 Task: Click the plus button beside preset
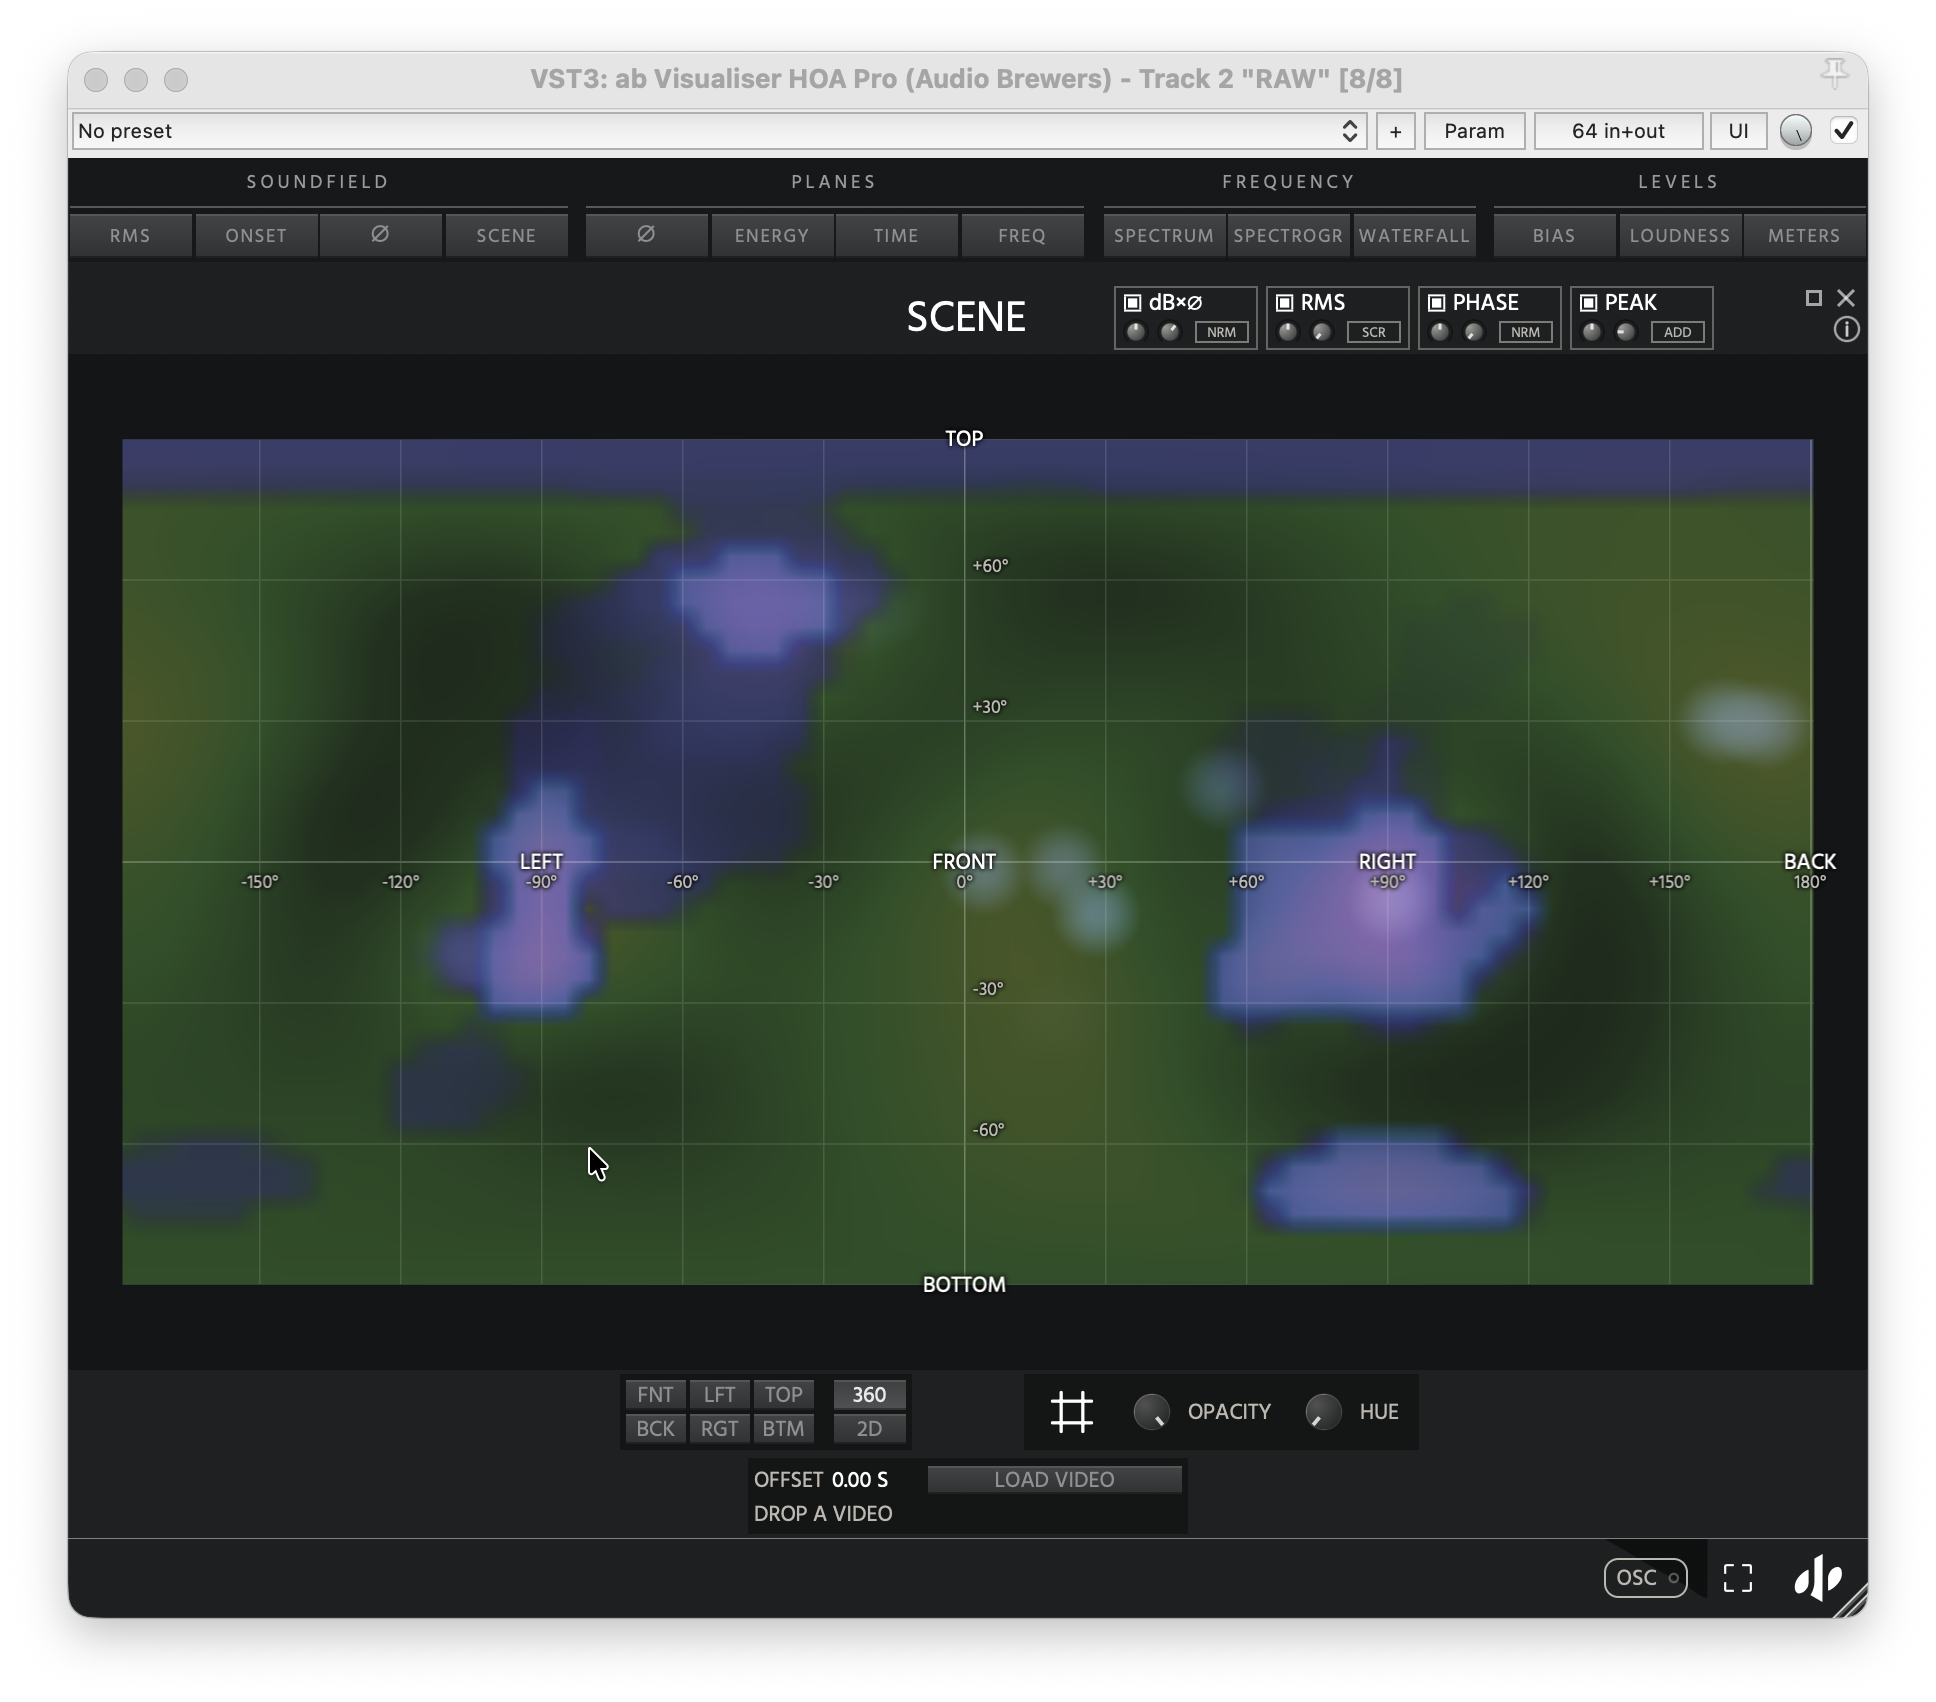click(x=1395, y=131)
